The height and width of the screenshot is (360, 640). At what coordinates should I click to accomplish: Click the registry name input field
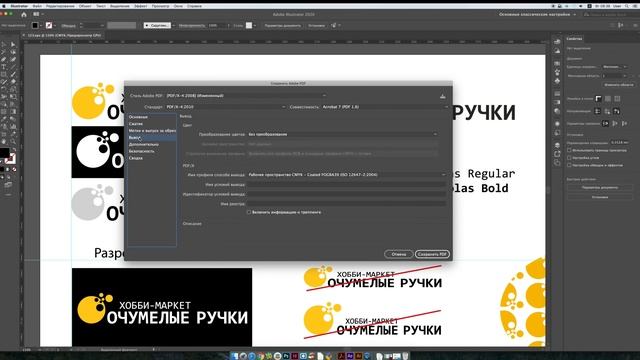click(347, 203)
